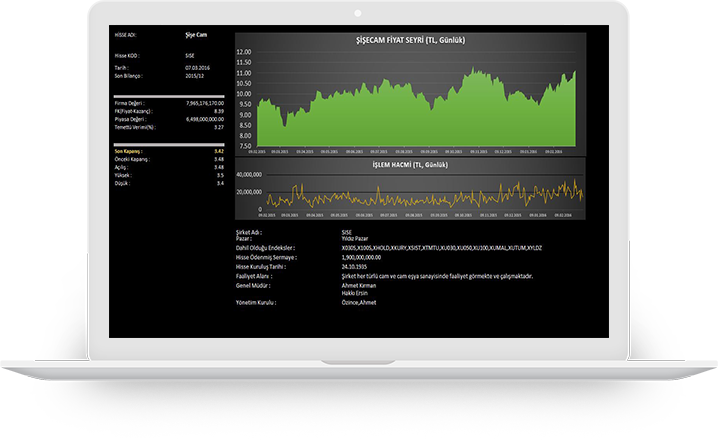This screenshot has width=718, height=440.
Task: Select the stock code value 'SISE' beside Hisse KOD
Action: tap(190, 56)
